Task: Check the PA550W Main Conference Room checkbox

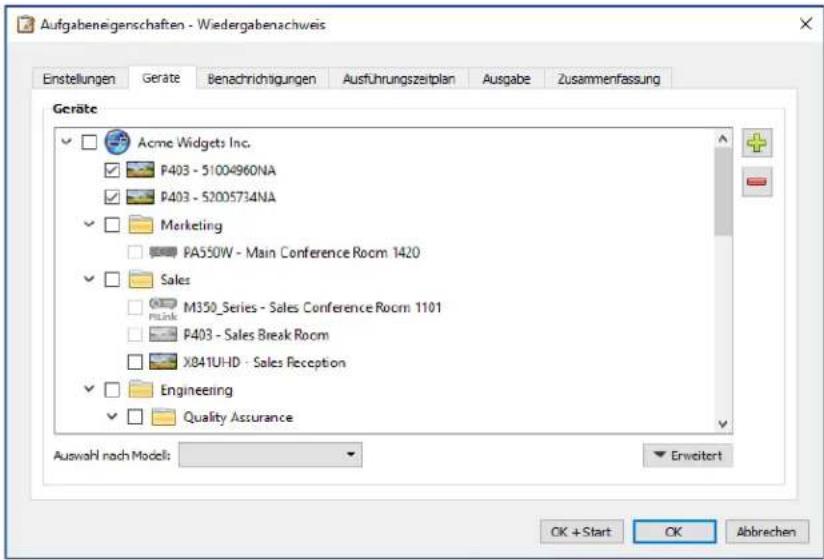Action: pyautogui.click(x=135, y=252)
